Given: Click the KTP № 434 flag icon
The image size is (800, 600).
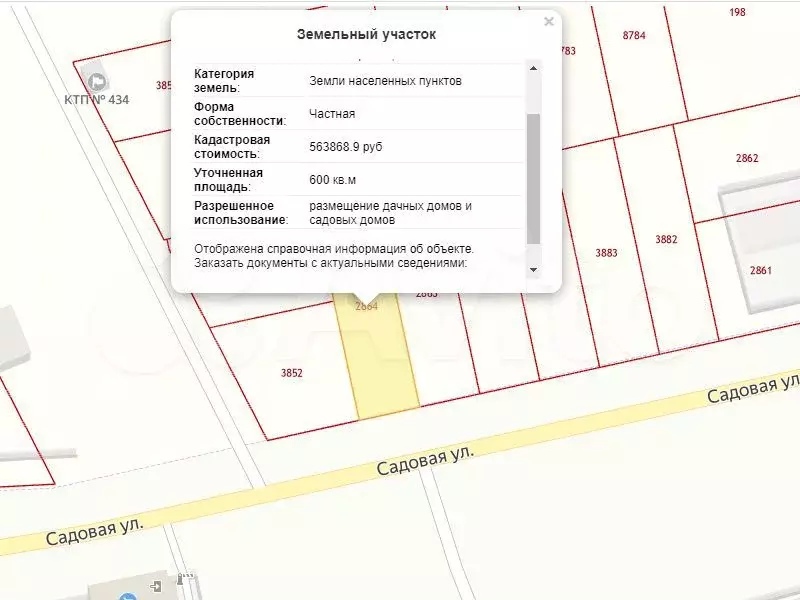Looking at the screenshot, I should point(97,81).
